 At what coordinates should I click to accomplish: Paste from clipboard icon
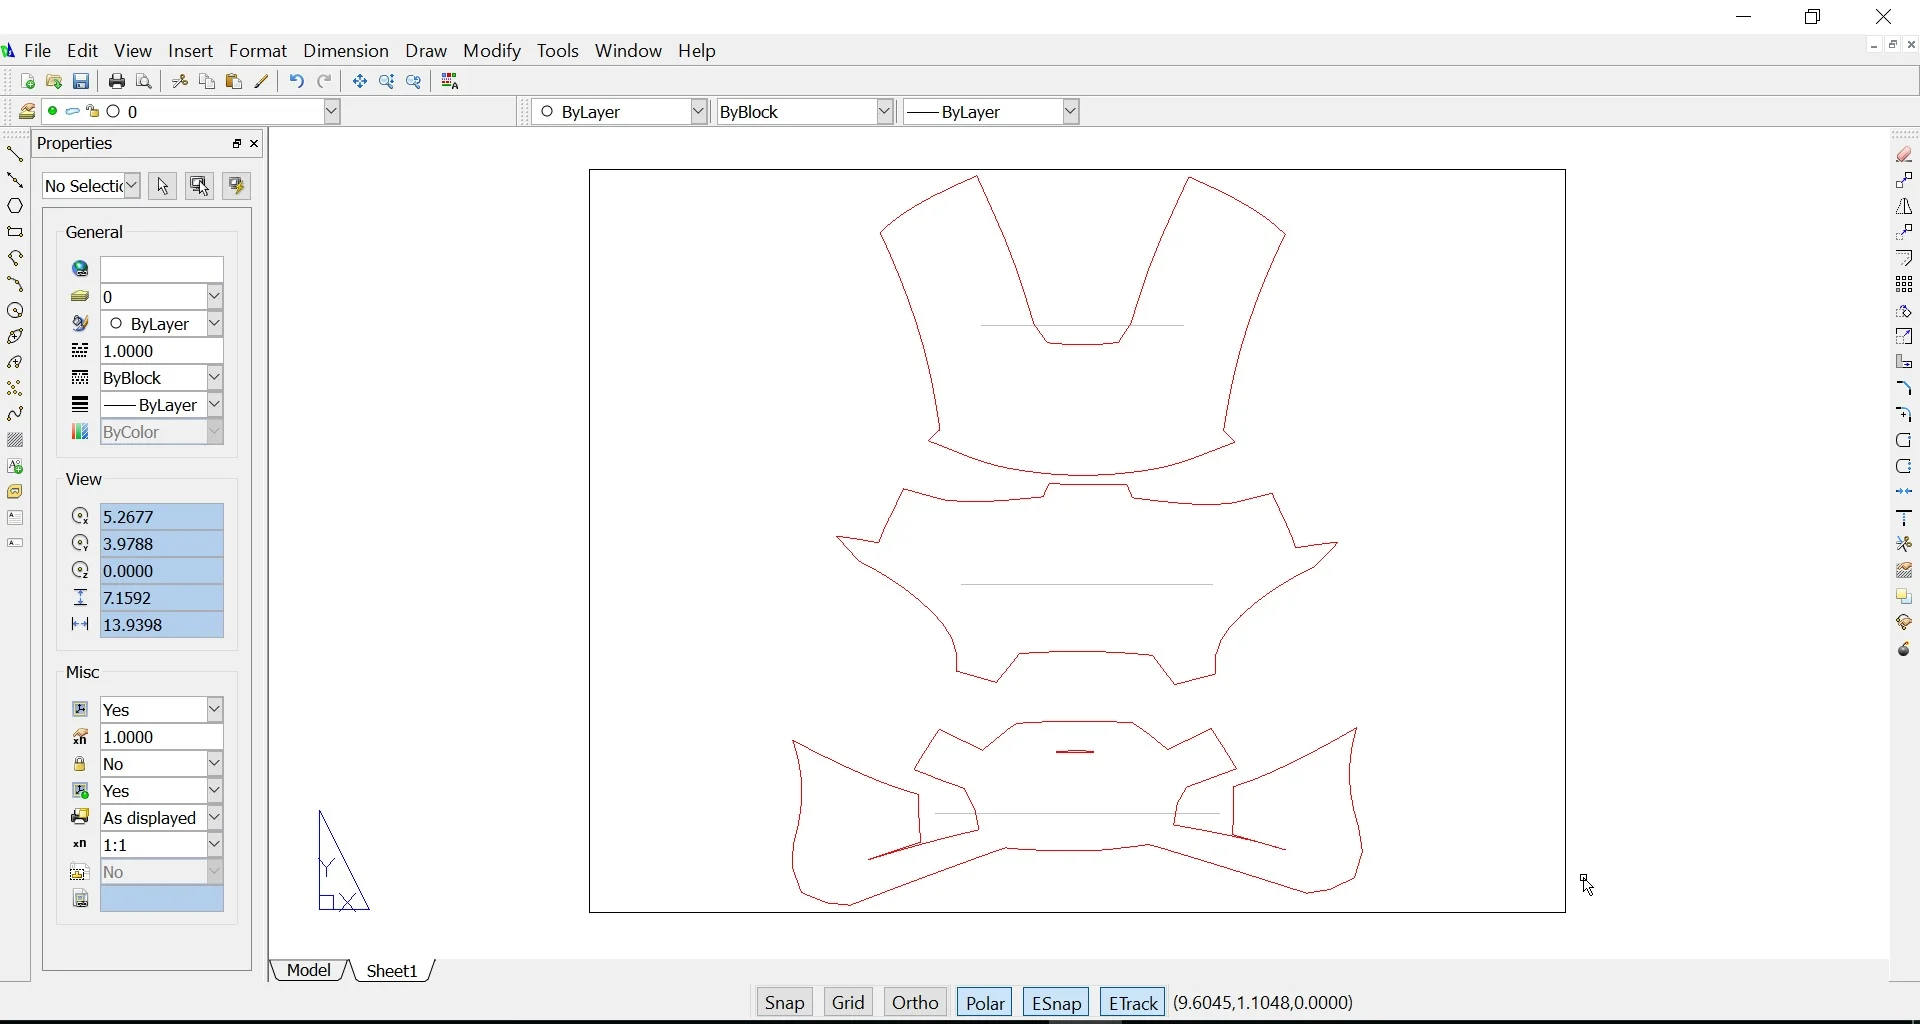pyautogui.click(x=235, y=83)
